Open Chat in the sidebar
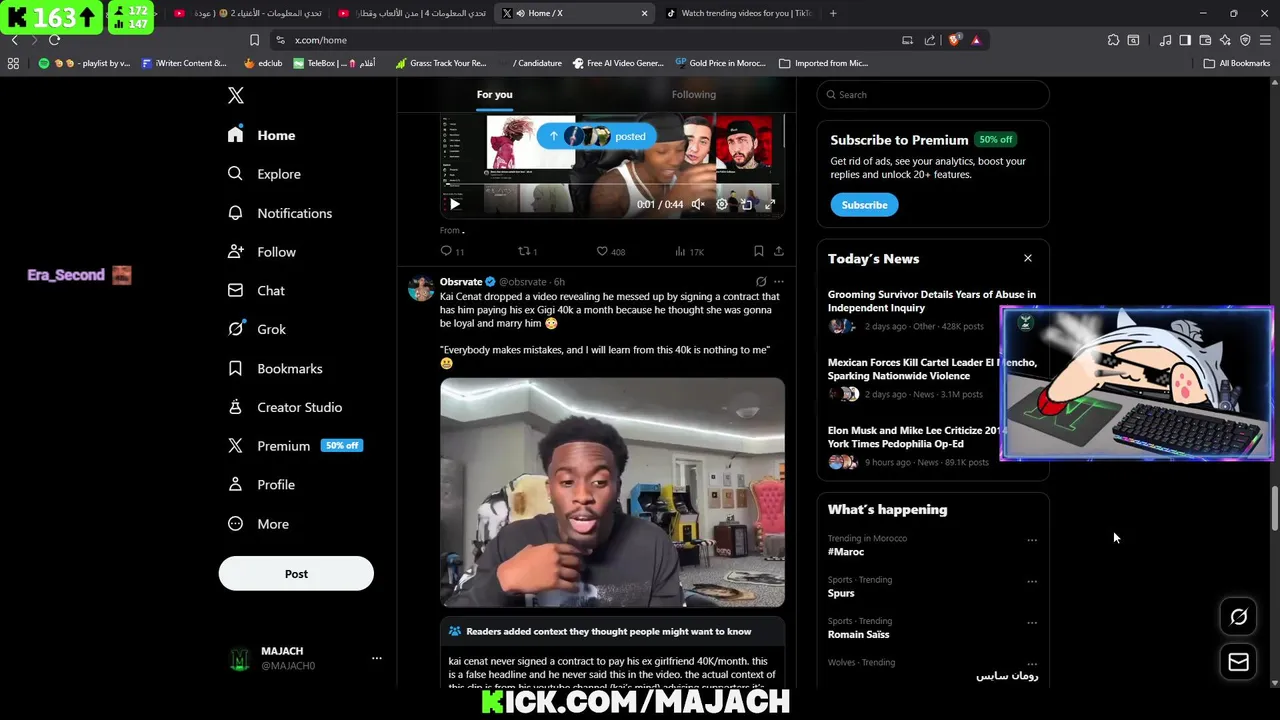 pyautogui.click(x=256, y=291)
